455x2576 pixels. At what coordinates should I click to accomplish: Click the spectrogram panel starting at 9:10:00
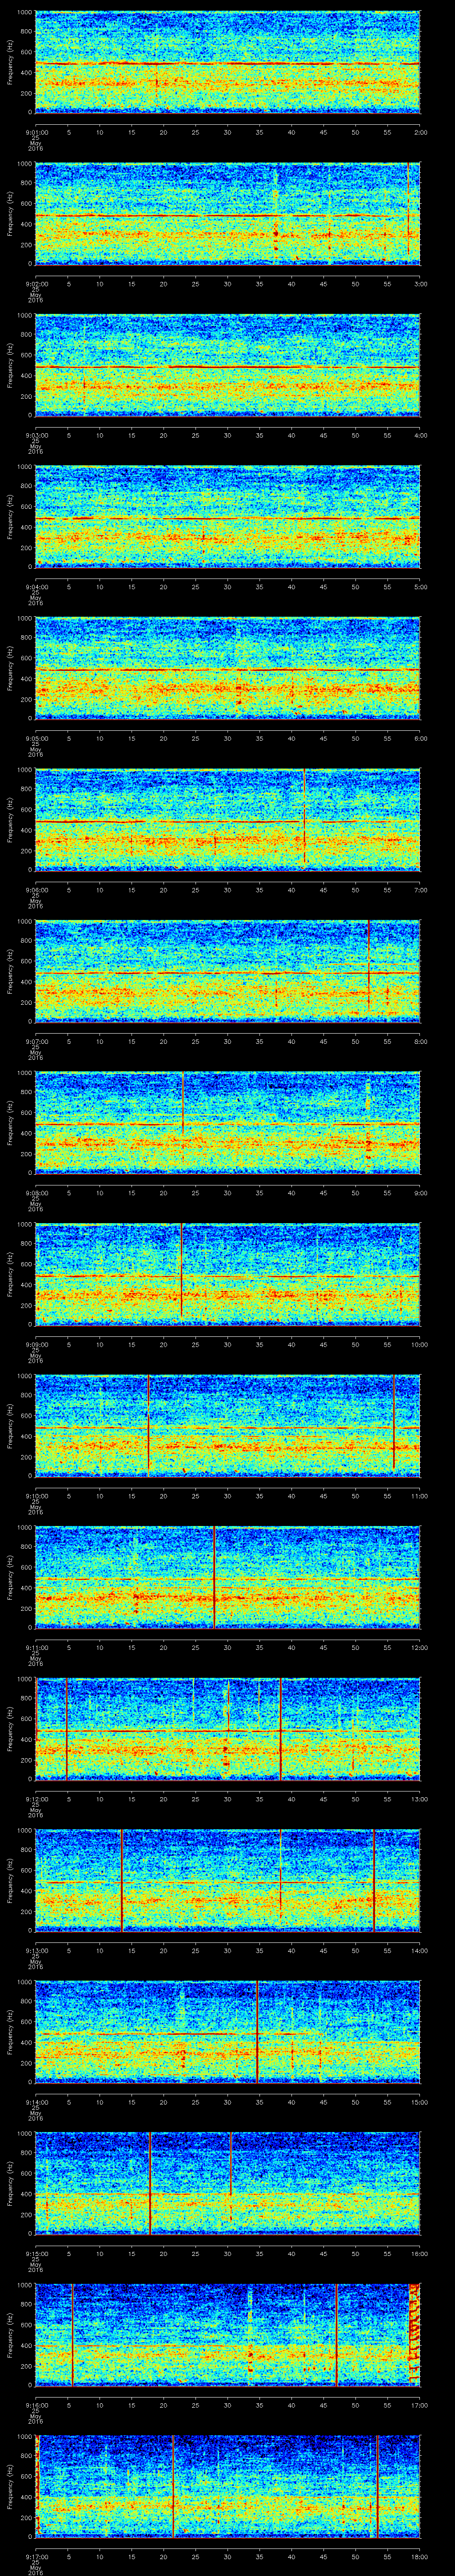point(228,1426)
